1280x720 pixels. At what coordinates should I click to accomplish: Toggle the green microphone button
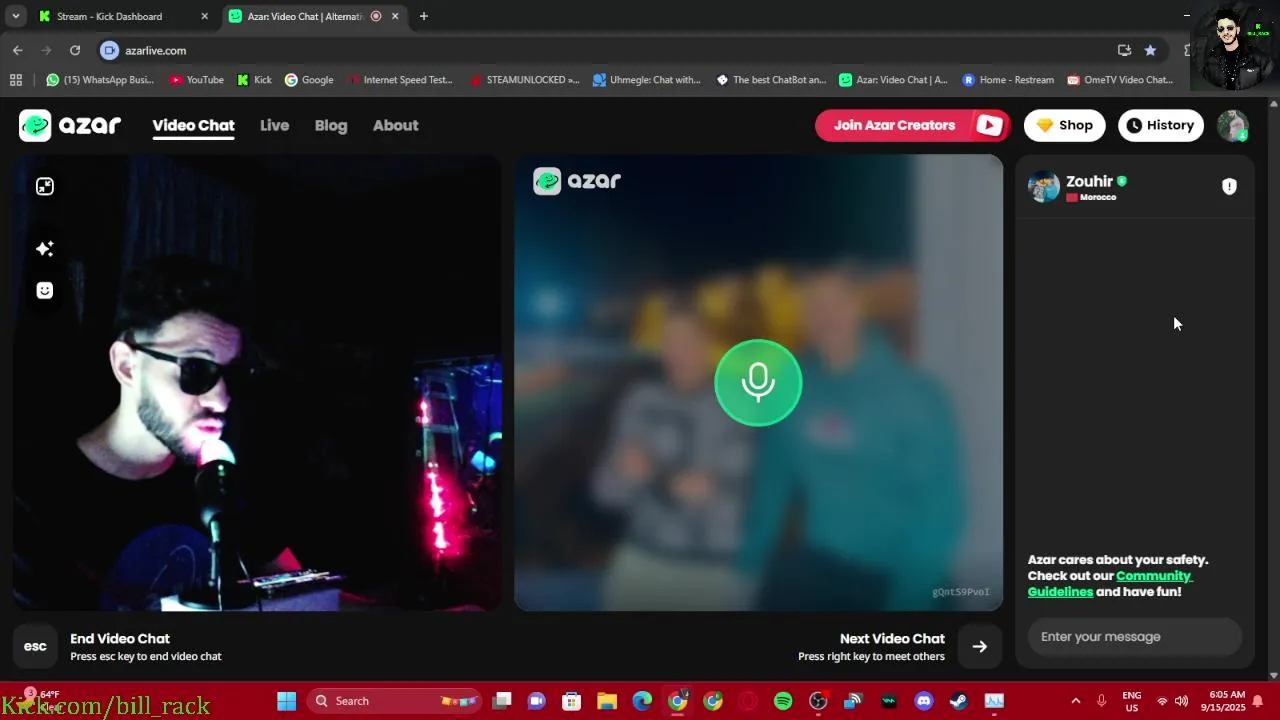pos(758,382)
